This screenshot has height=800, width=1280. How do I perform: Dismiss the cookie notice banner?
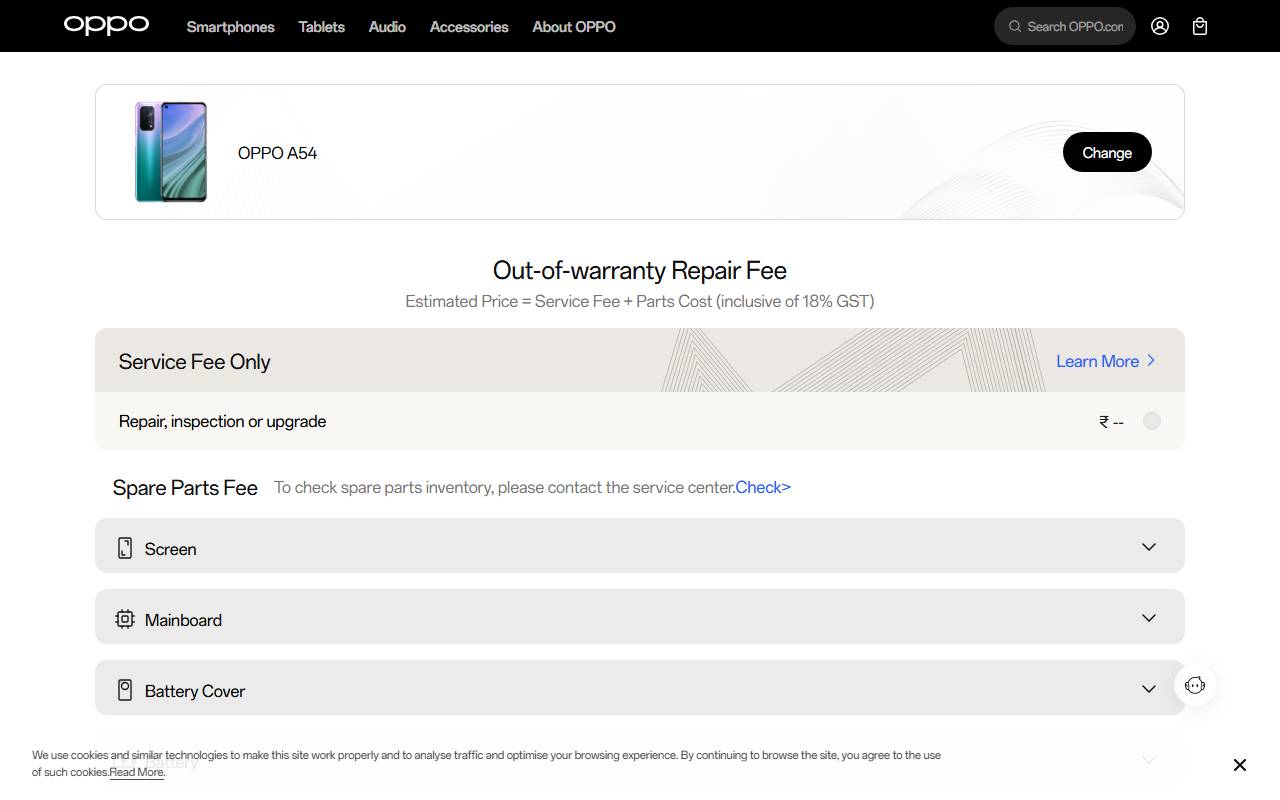click(x=1240, y=765)
